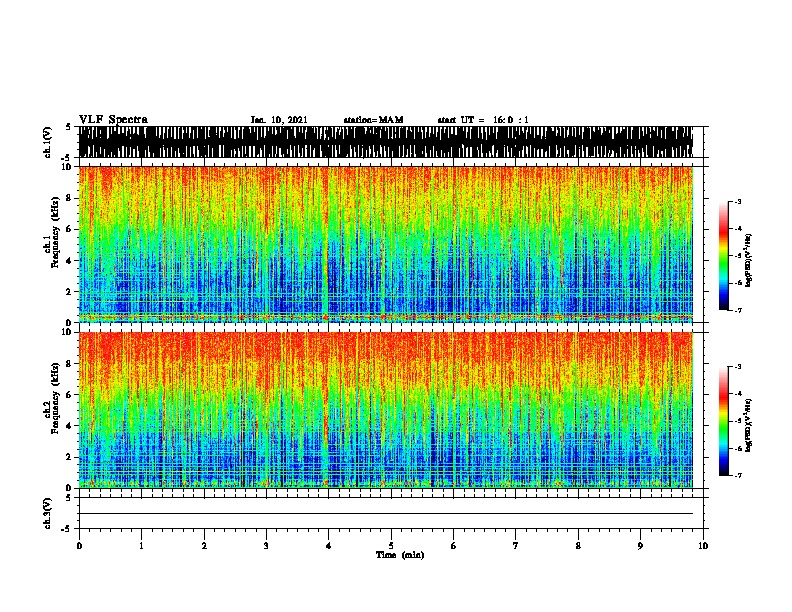Click the time axis tick label "6"

pyautogui.click(x=454, y=546)
